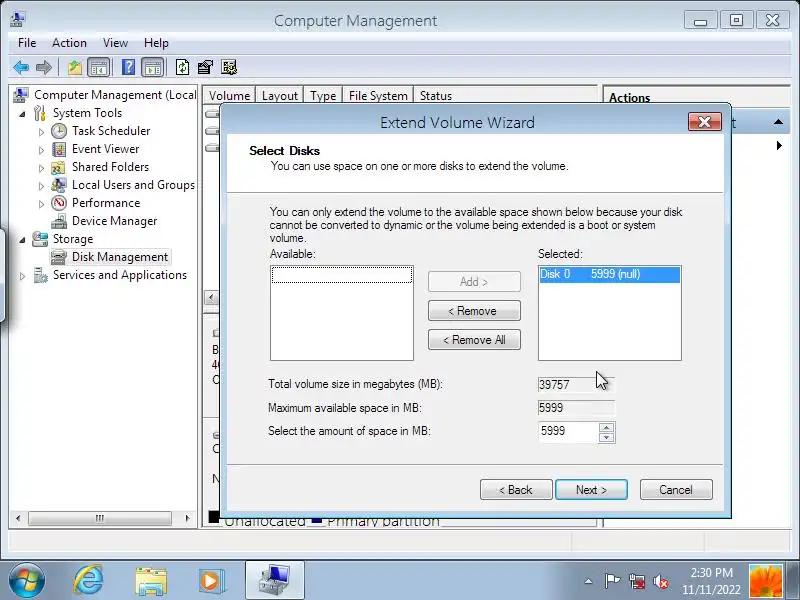Toggle the Show/Hide Action Pane toolbar icon
800x600 pixels.
(x=153, y=67)
